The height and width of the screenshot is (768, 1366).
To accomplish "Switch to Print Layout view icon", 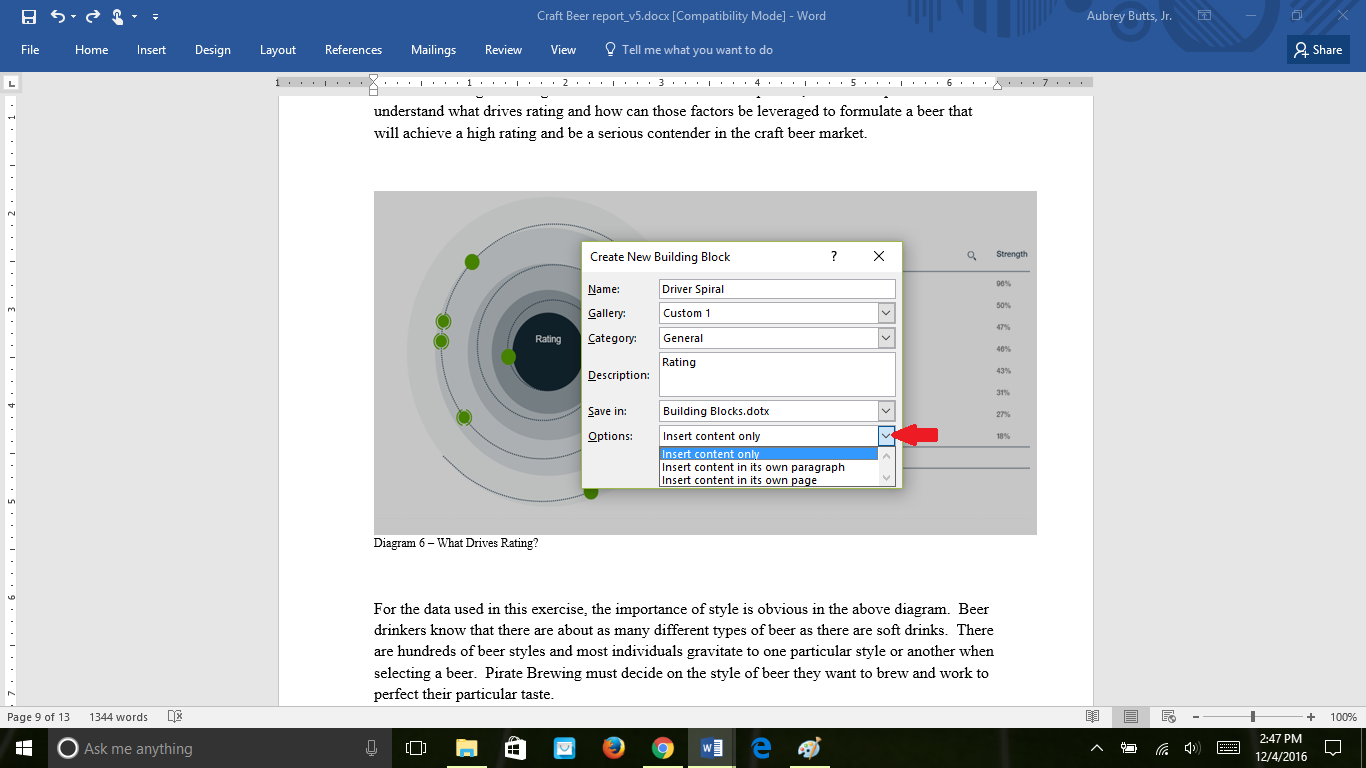I will click(1130, 717).
